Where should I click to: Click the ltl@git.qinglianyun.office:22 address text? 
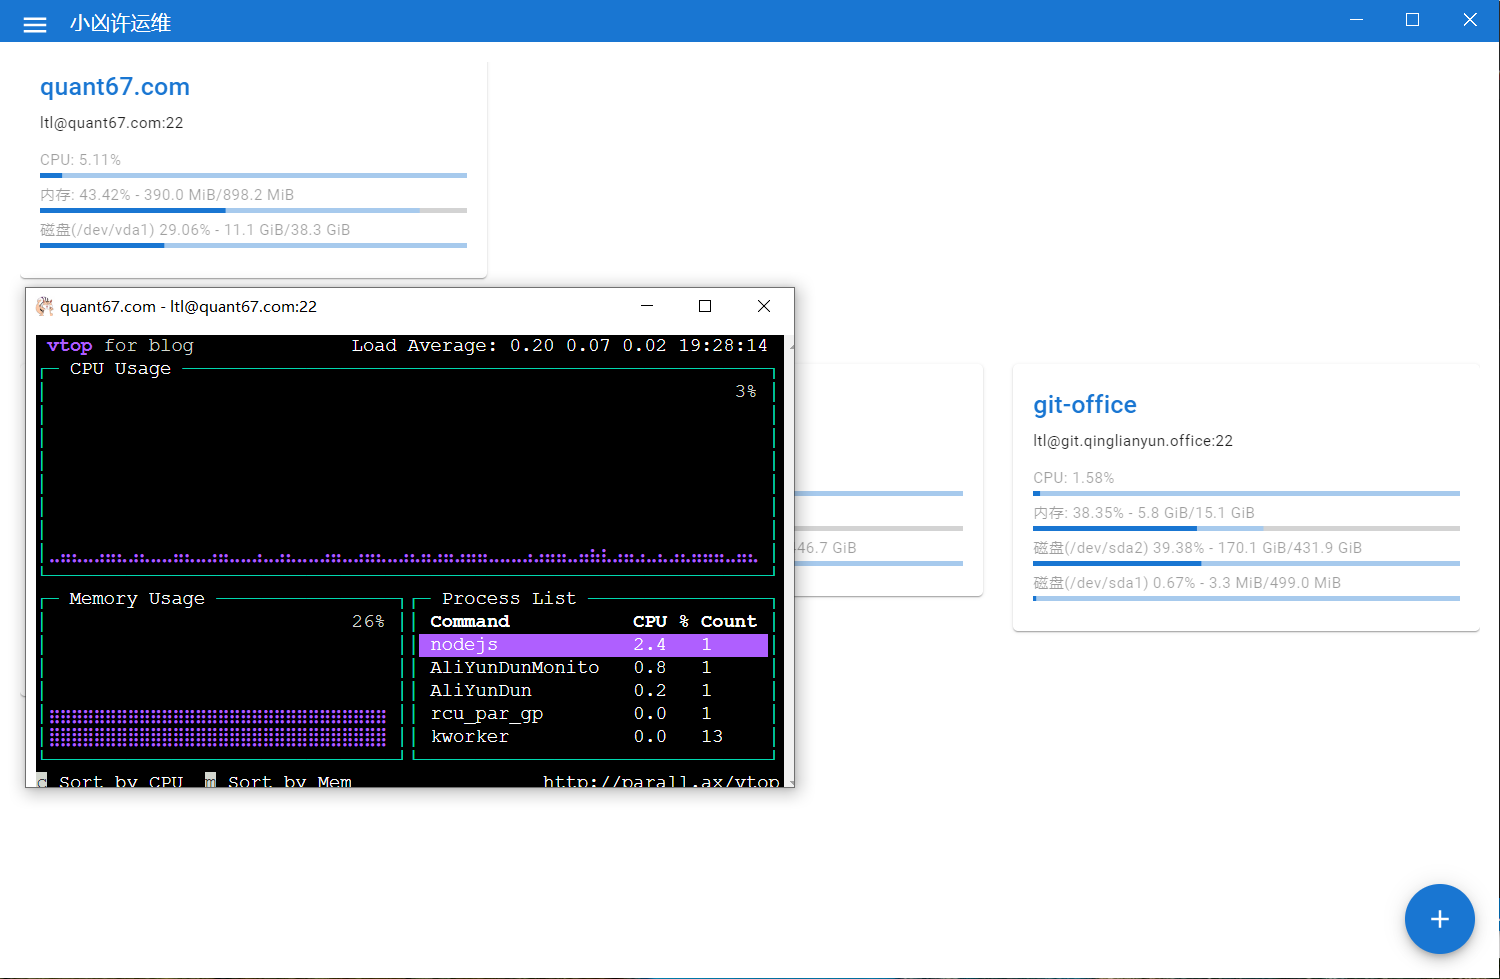(x=1133, y=441)
